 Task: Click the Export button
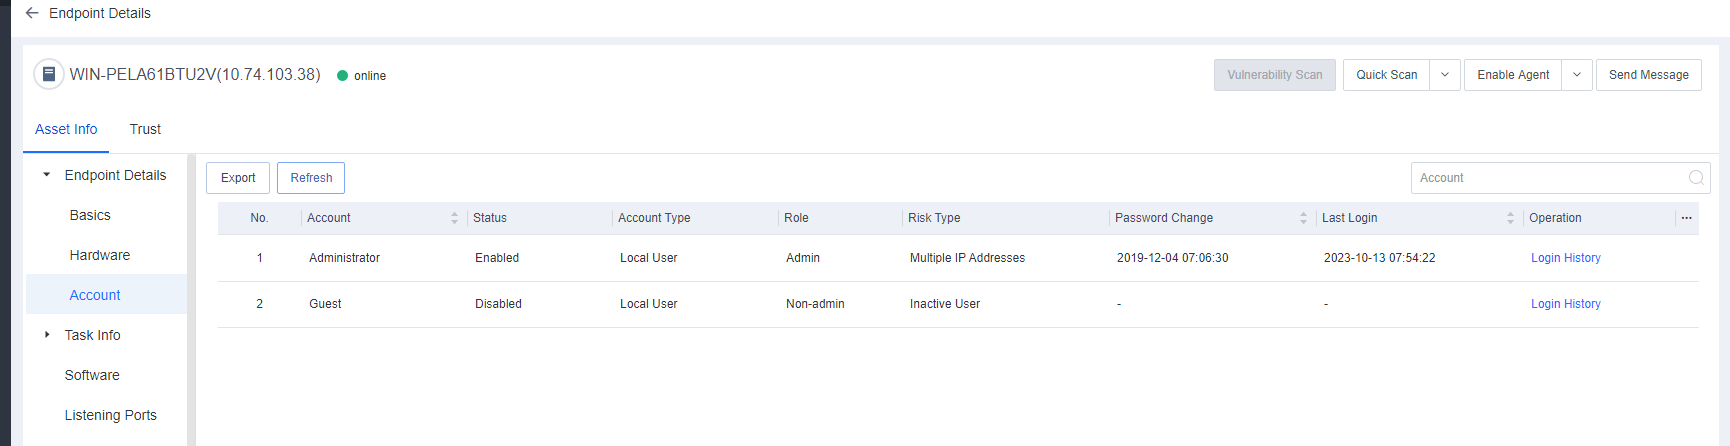click(x=238, y=178)
